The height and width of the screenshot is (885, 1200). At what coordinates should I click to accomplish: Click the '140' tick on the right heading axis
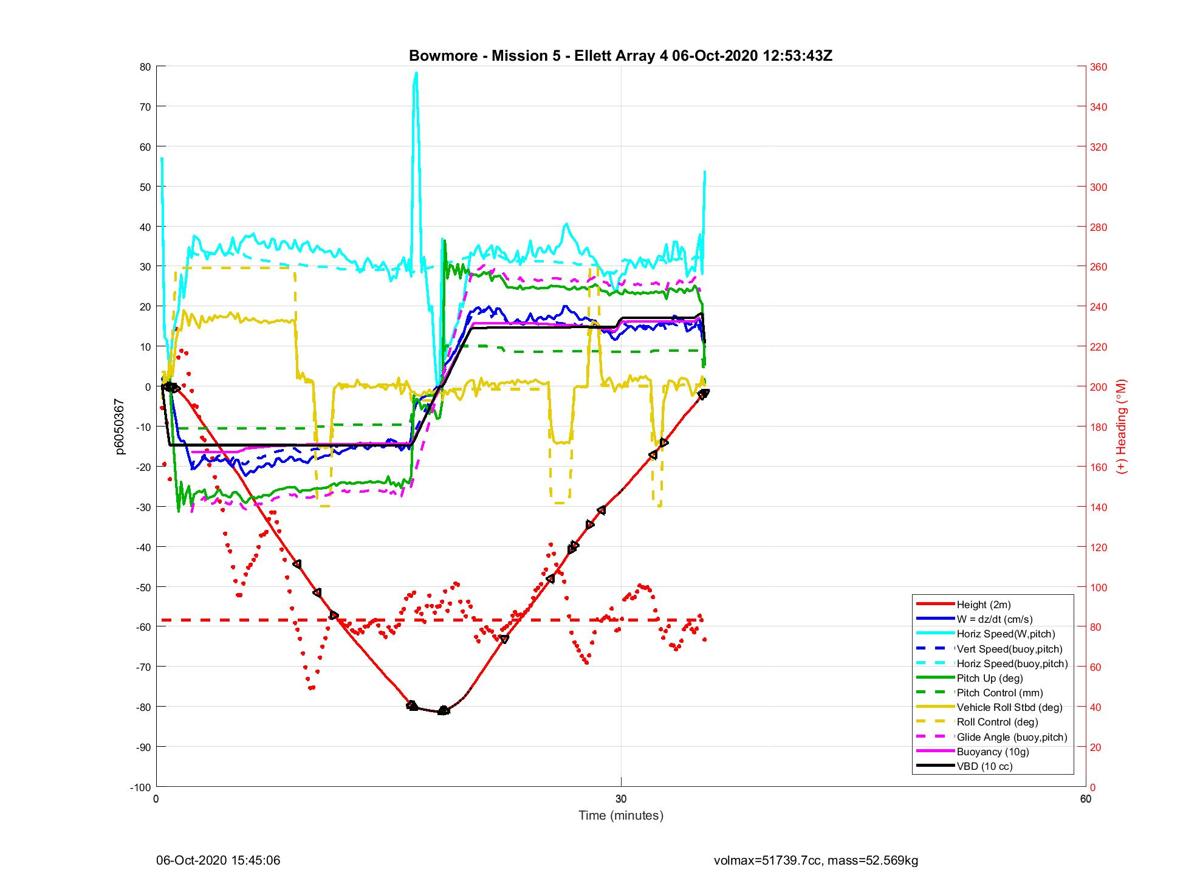tap(1100, 507)
